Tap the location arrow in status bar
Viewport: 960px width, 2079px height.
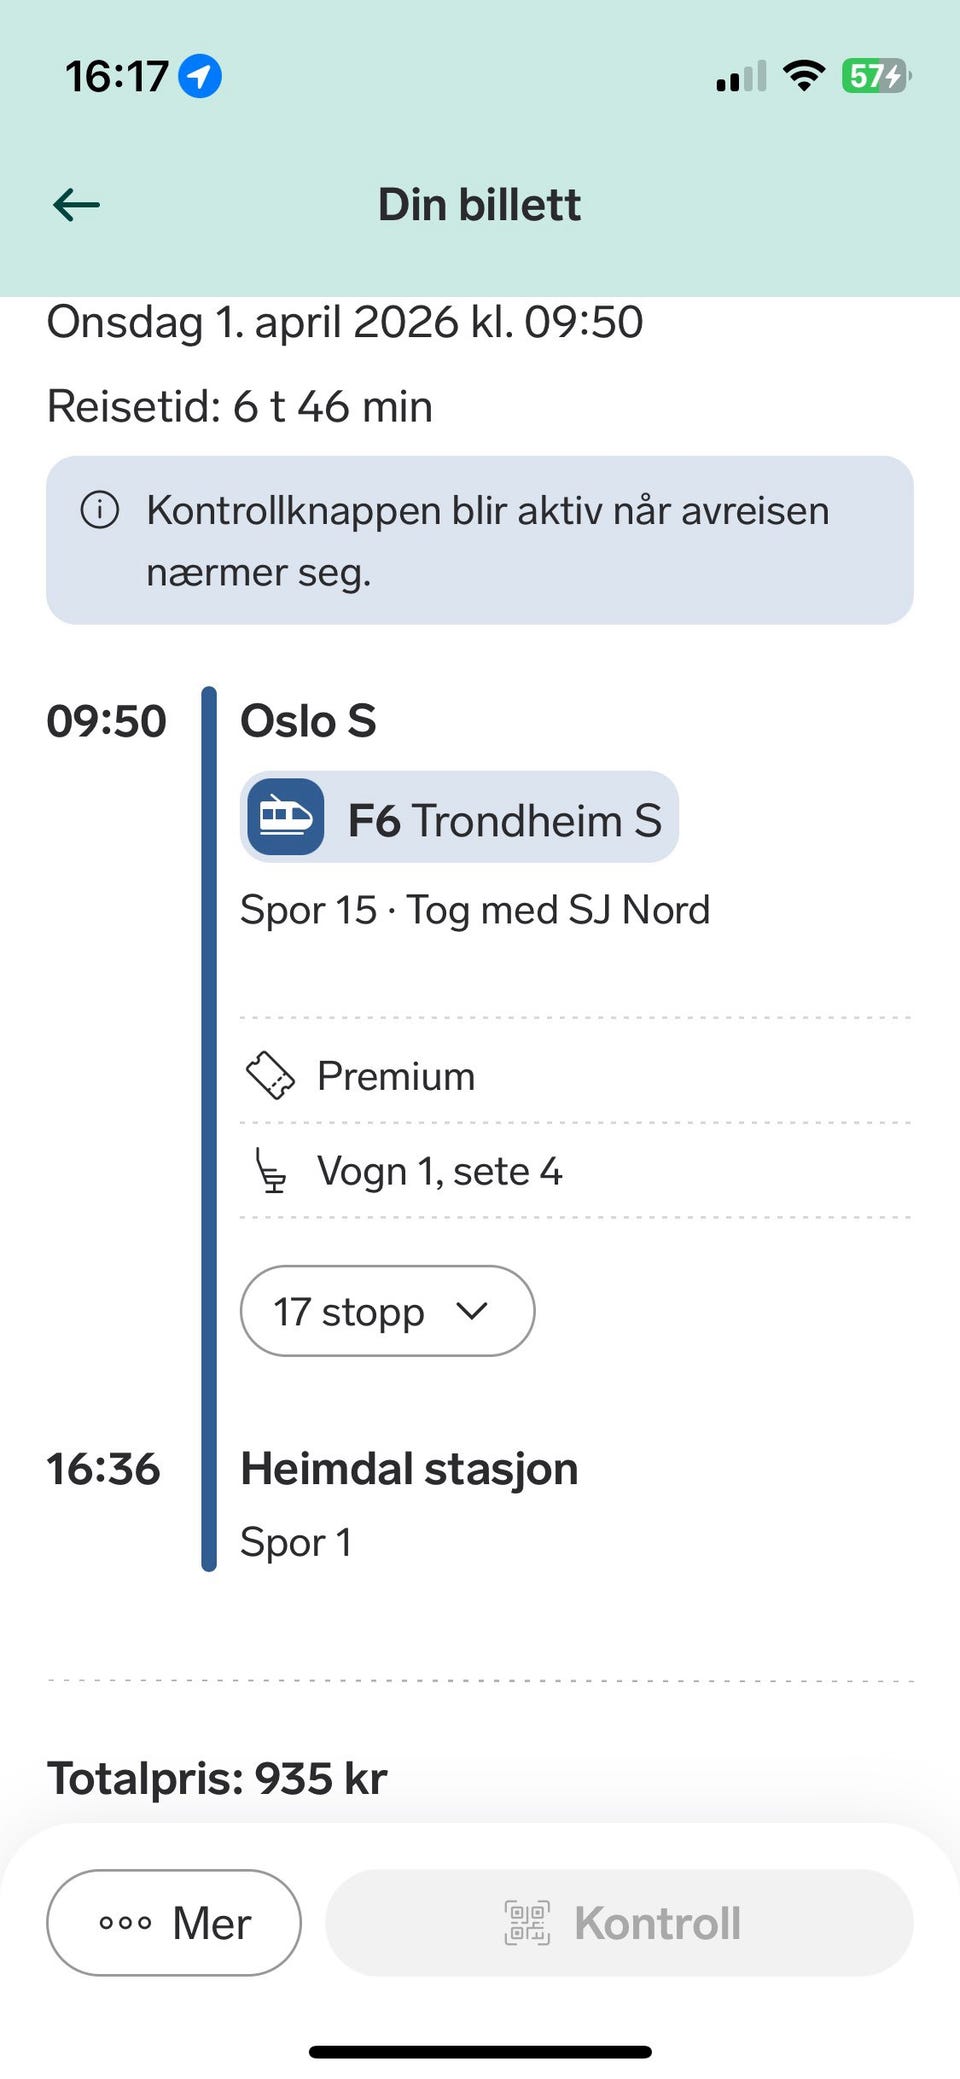200,76
